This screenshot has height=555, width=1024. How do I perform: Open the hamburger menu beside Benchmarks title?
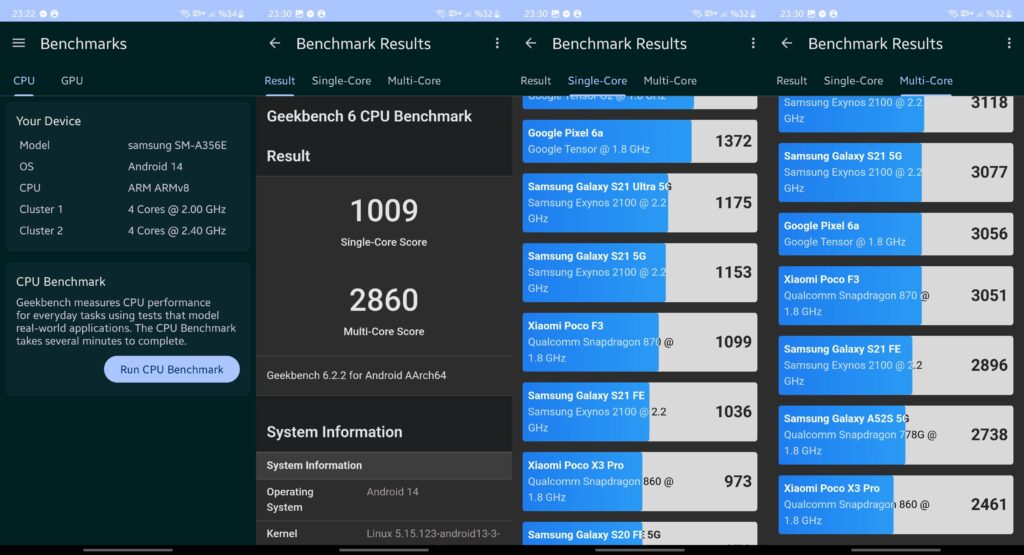pyautogui.click(x=18, y=44)
